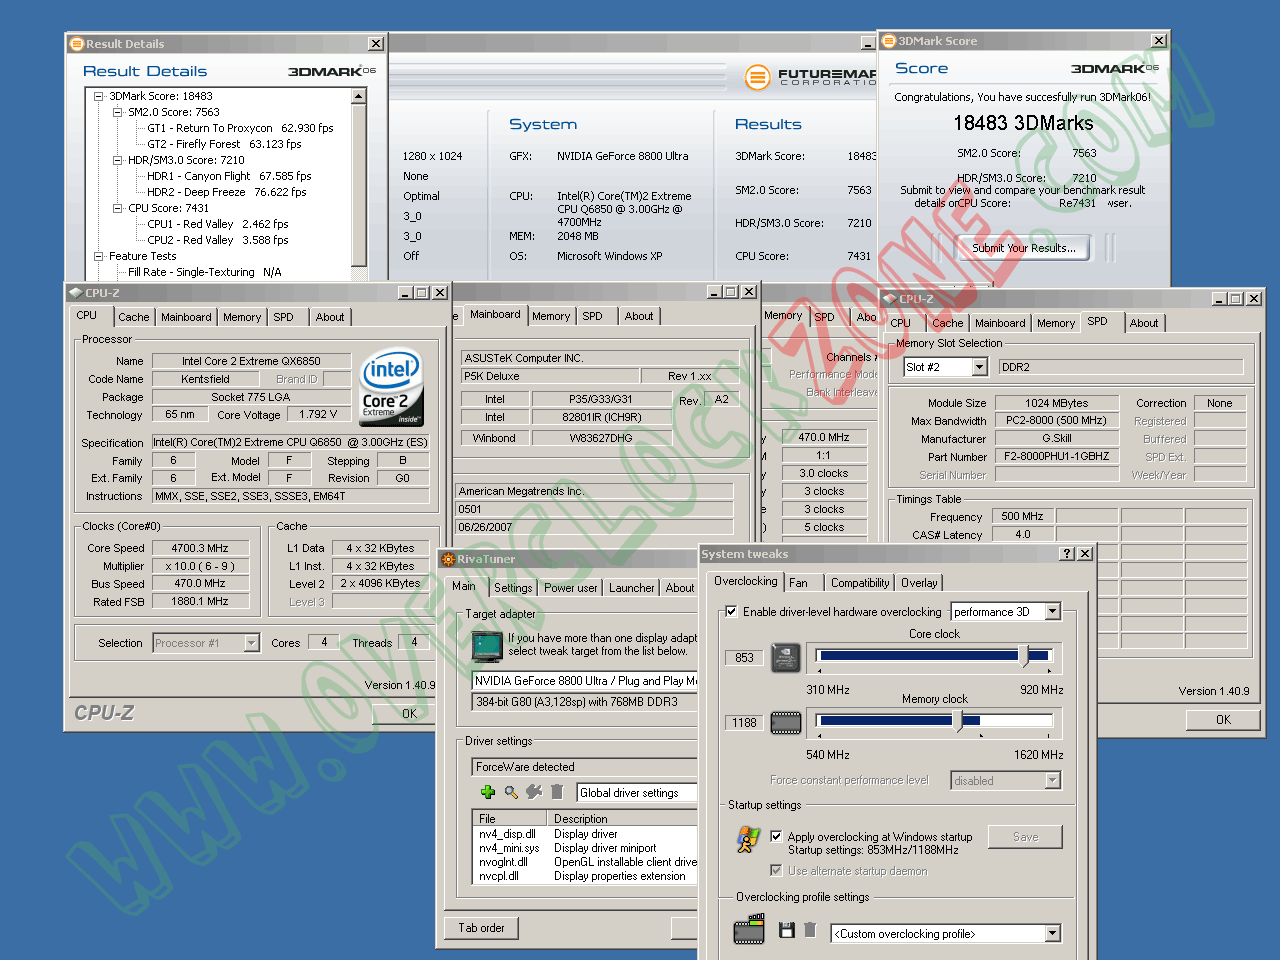Click the NVIDIA GeForce 8800 Ultra adapter list
The width and height of the screenshot is (1280, 960).
585,681
